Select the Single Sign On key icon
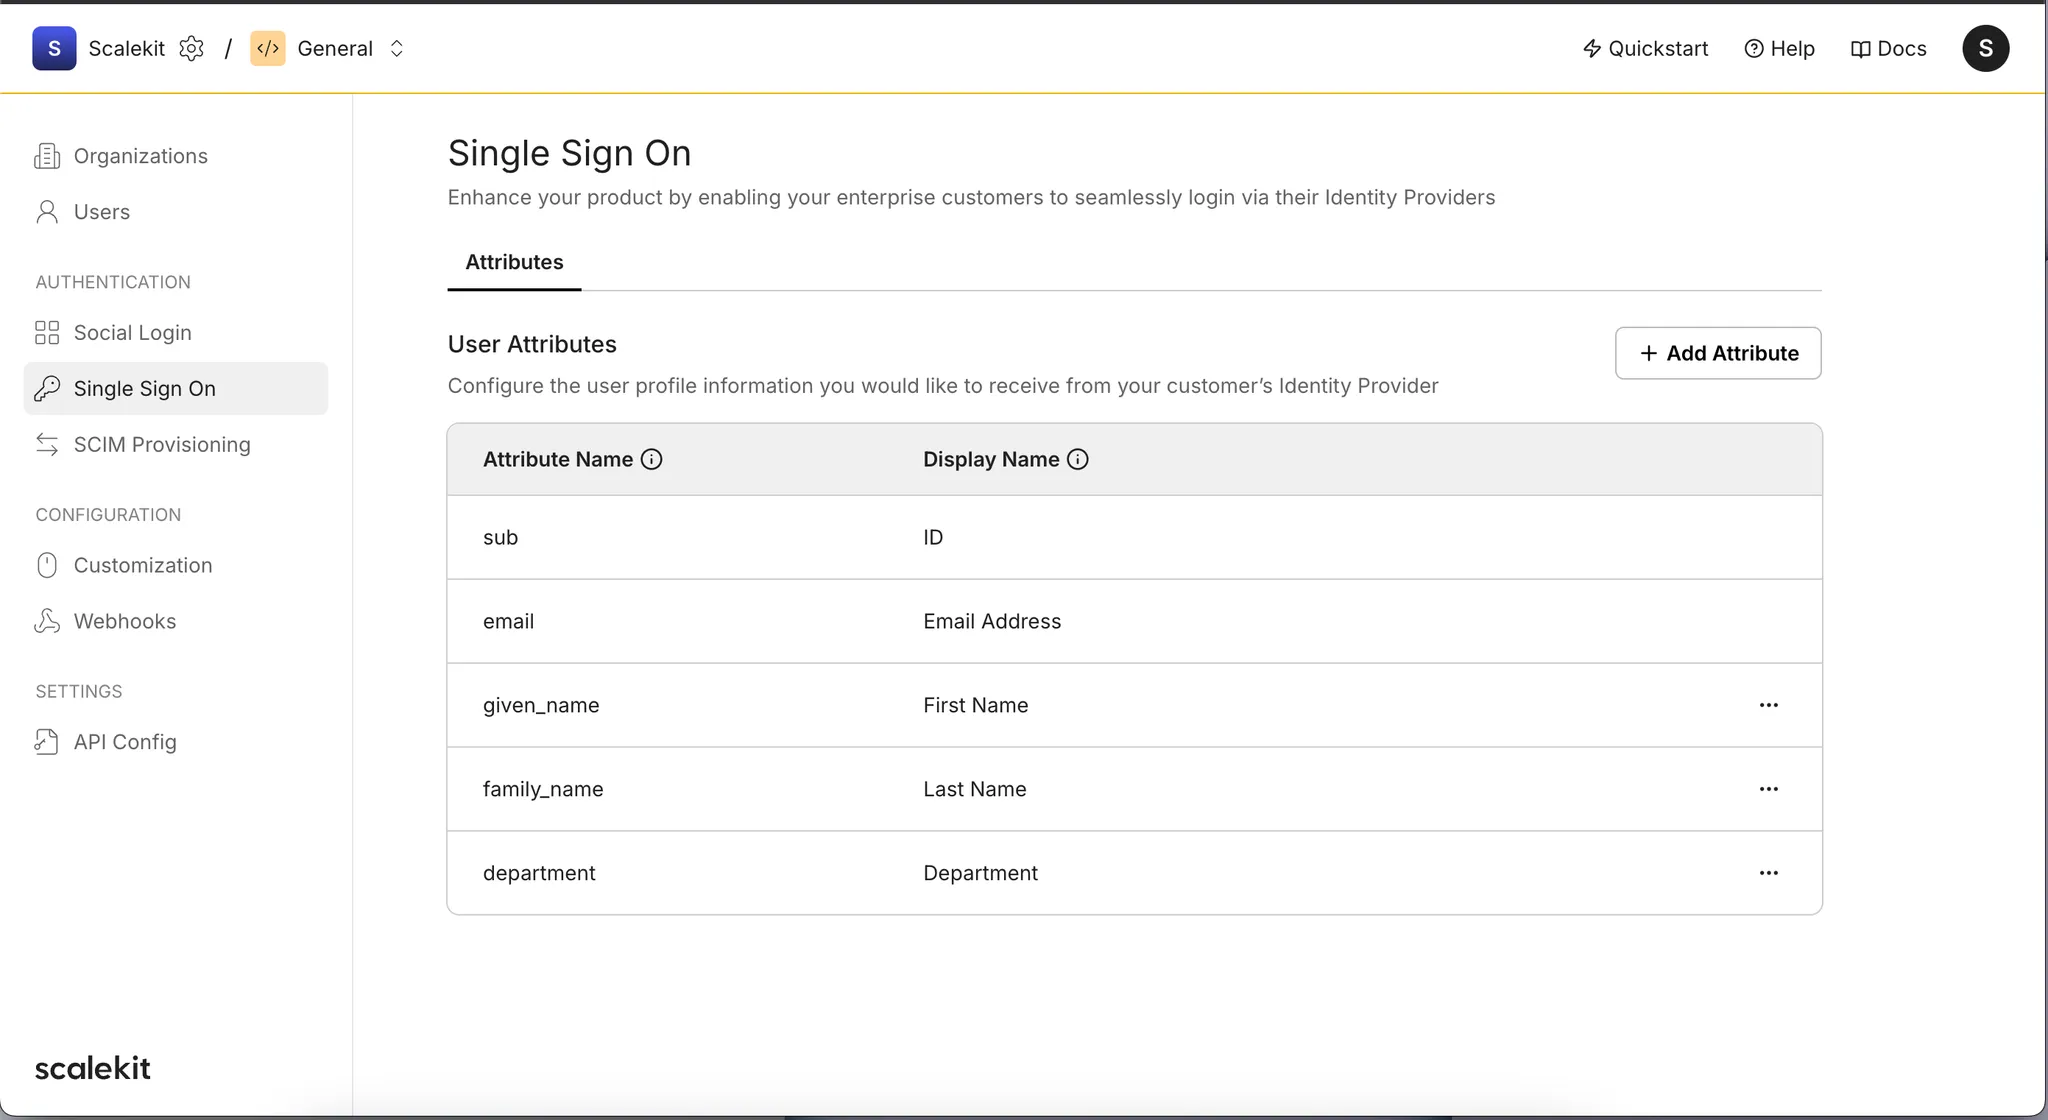This screenshot has width=2048, height=1120. [x=47, y=388]
